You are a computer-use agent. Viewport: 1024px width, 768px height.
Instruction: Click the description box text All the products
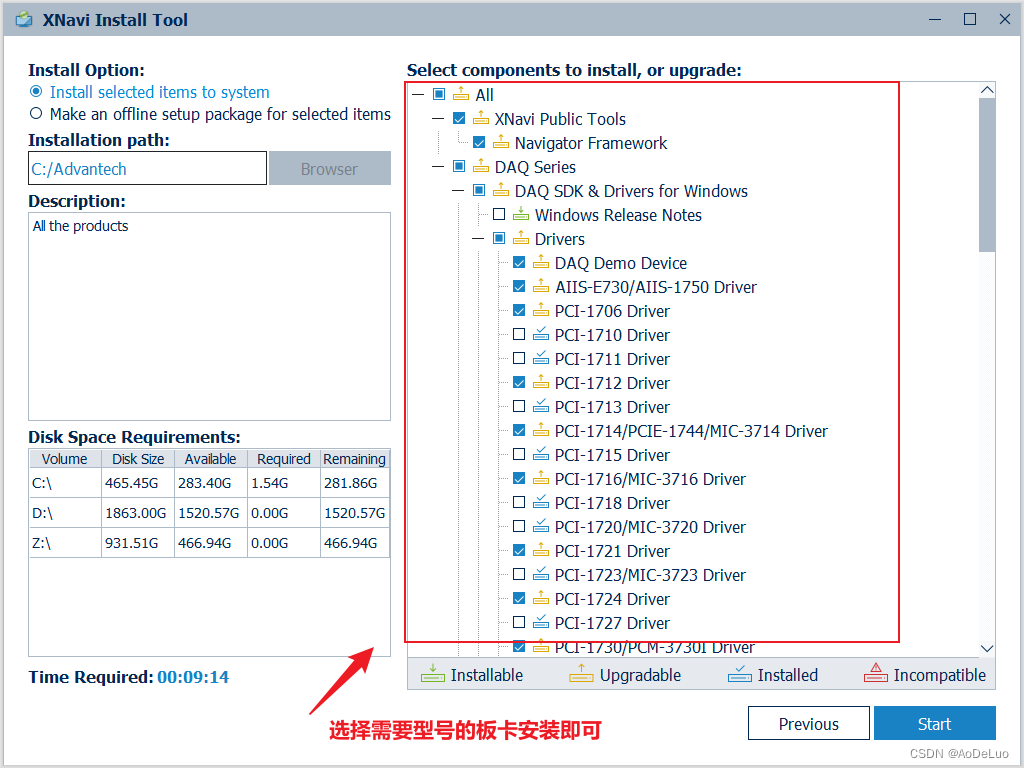coord(80,226)
